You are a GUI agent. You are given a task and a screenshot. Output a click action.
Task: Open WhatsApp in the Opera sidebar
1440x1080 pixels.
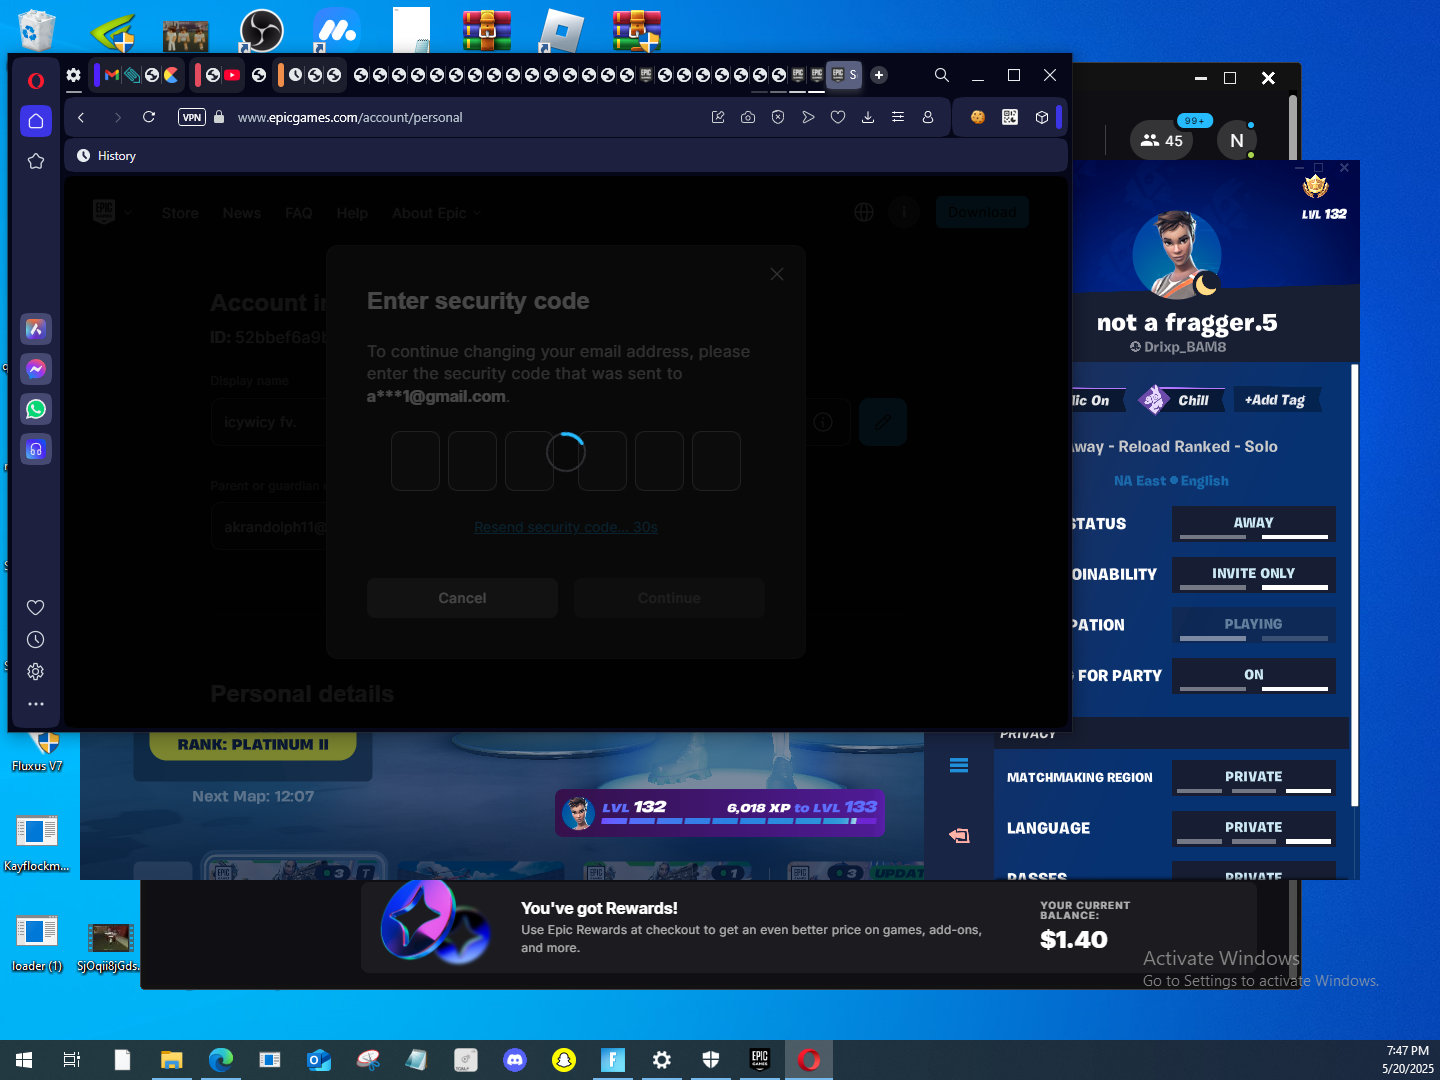(x=36, y=409)
